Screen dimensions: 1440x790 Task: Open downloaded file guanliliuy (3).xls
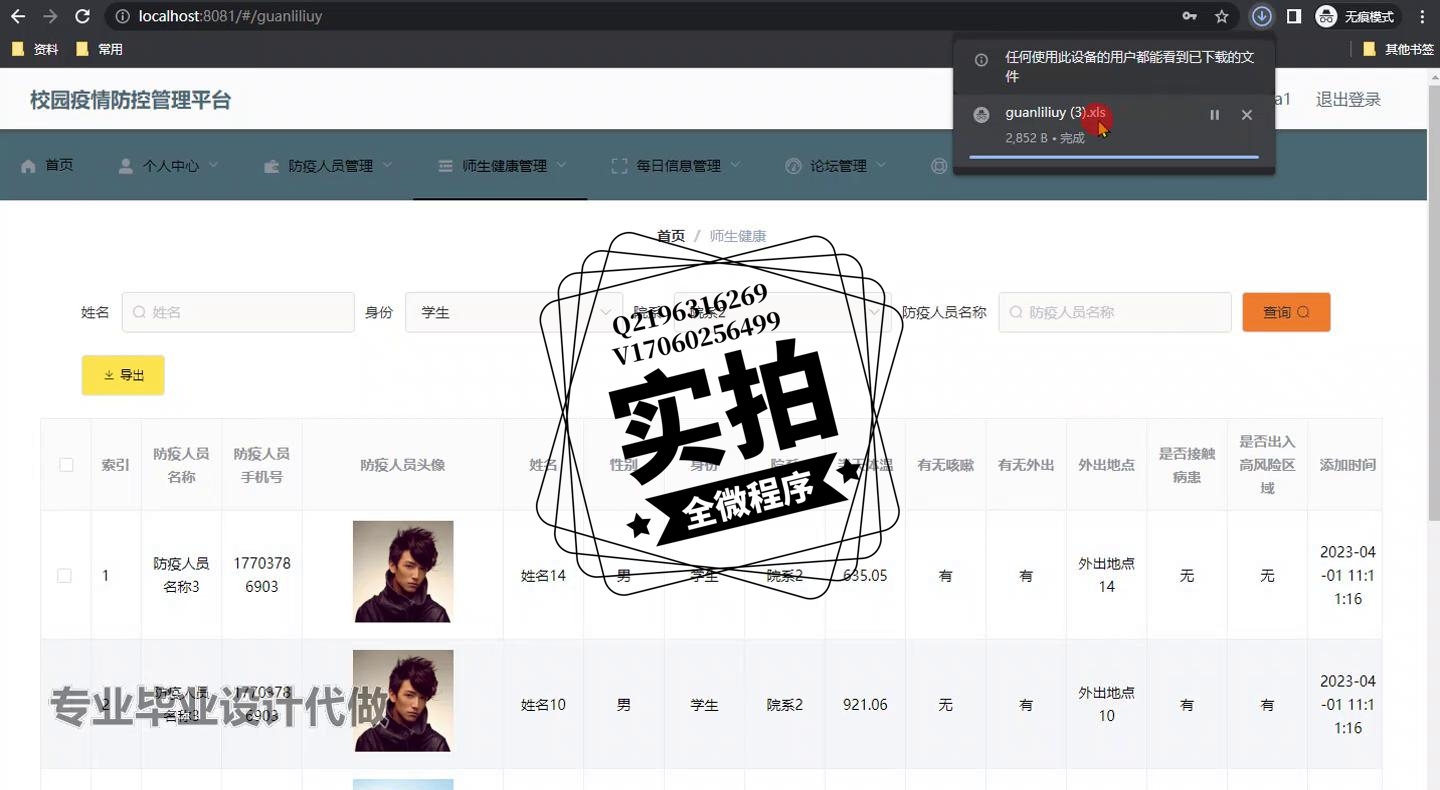click(x=1055, y=113)
